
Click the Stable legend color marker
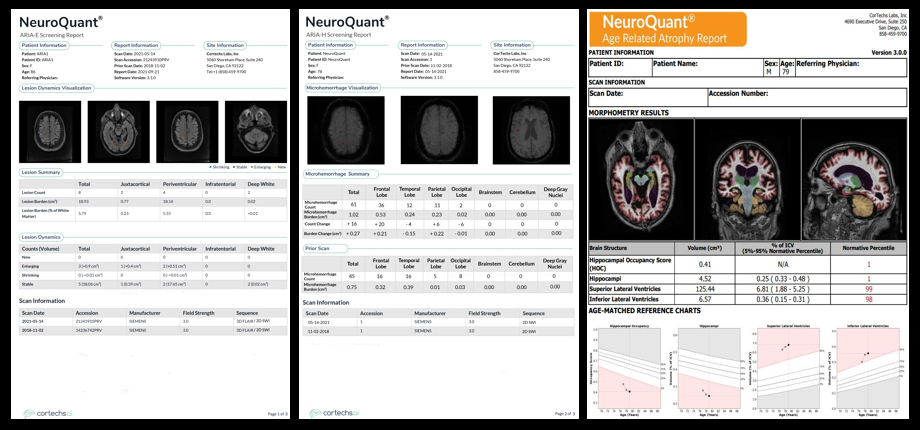(x=236, y=167)
